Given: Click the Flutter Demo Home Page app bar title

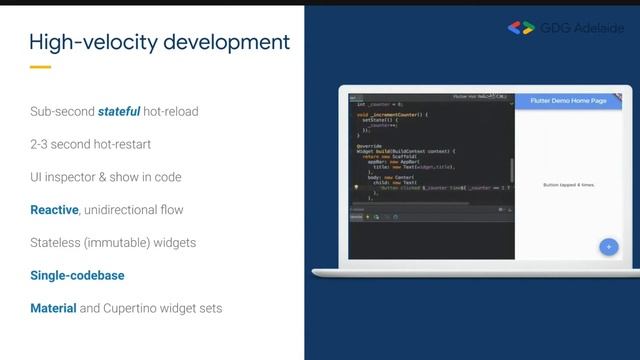Looking at the screenshot, I should [x=568, y=101].
